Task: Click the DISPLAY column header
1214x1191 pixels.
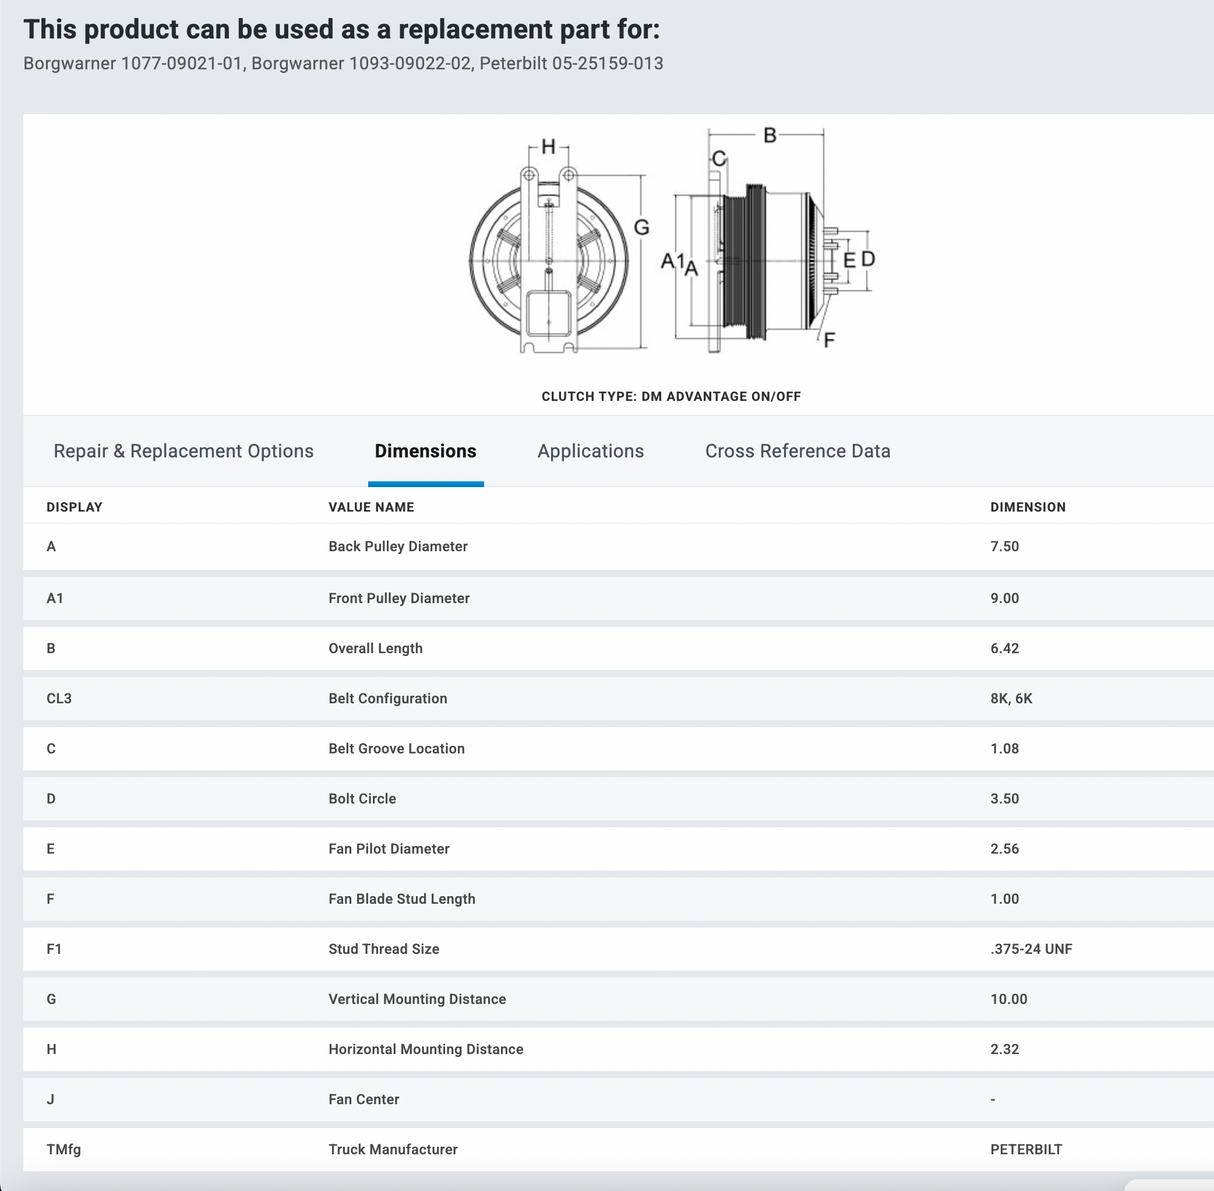Action: (74, 507)
